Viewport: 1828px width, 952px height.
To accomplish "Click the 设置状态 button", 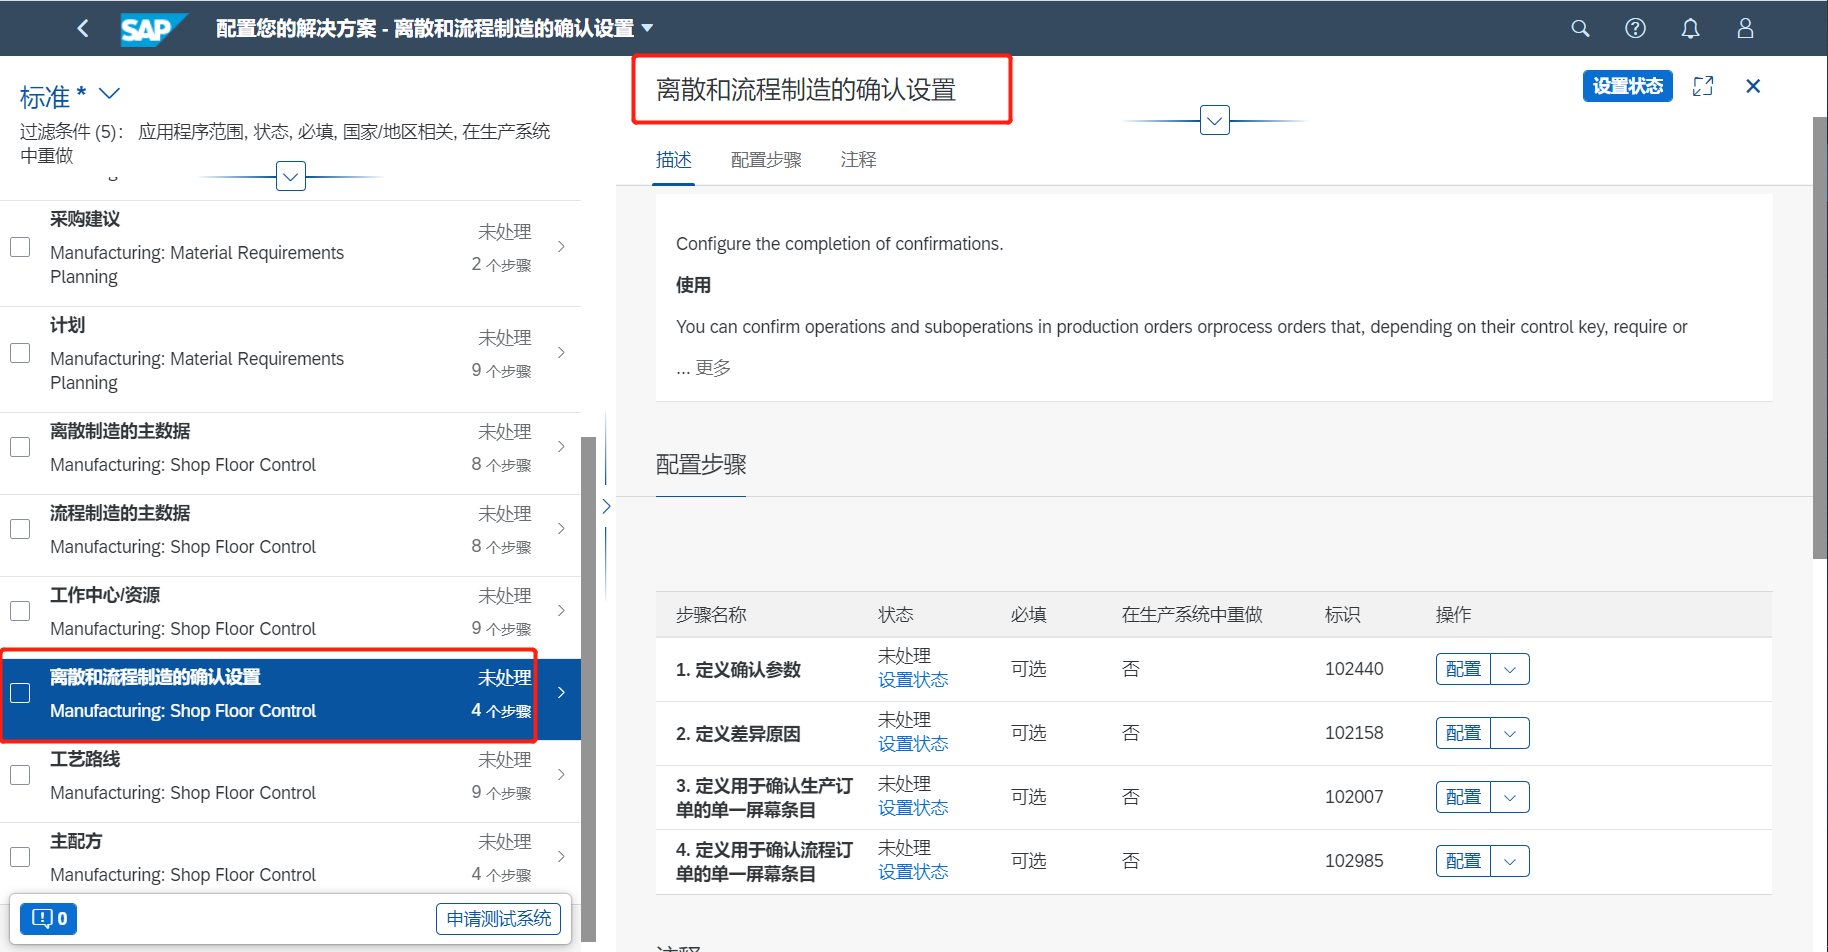I will click(x=1627, y=86).
